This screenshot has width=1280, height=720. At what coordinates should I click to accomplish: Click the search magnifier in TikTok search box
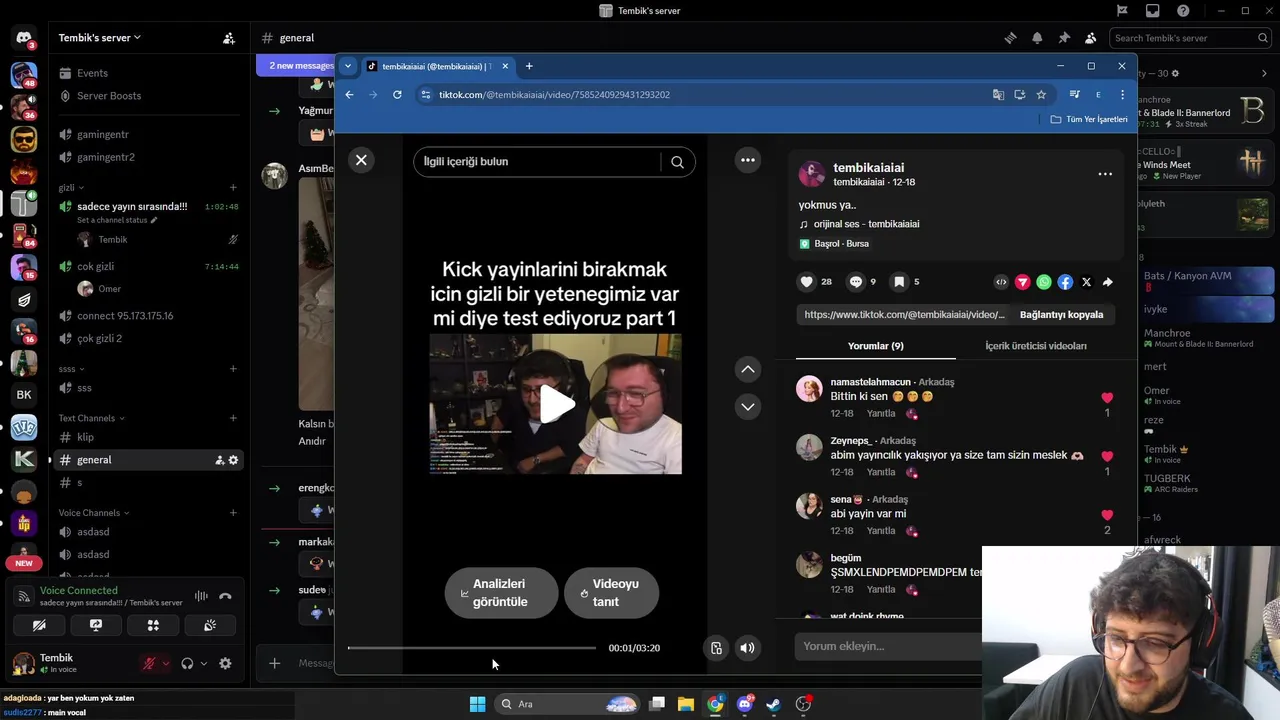(677, 162)
